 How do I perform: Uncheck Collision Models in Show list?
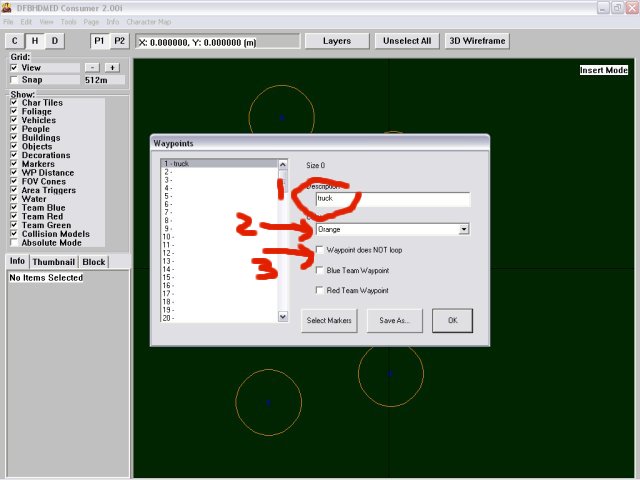pyautogui.click(x=14, y=234)
